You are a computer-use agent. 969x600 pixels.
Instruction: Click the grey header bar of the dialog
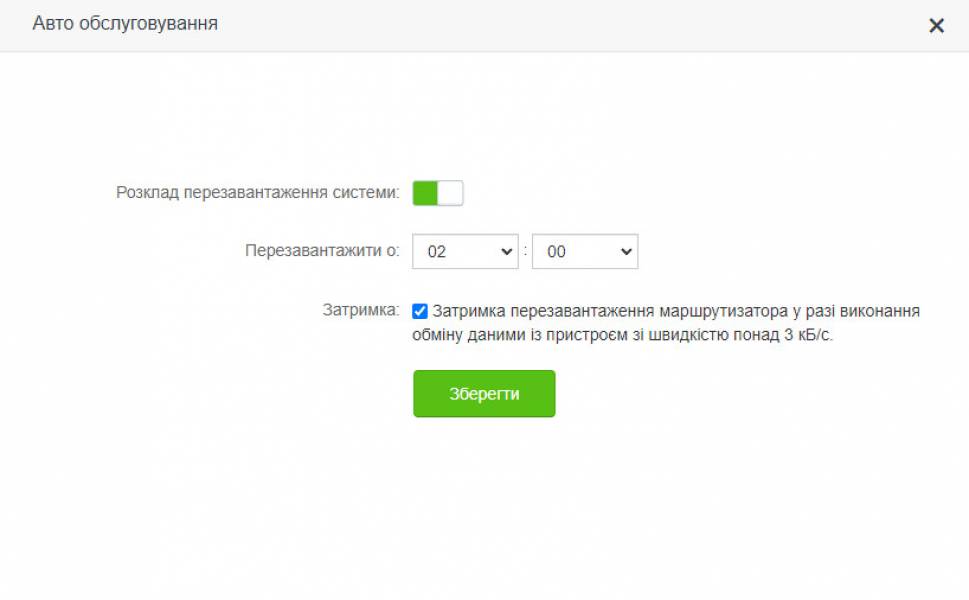pyautogui.click(x=484, y=25)
